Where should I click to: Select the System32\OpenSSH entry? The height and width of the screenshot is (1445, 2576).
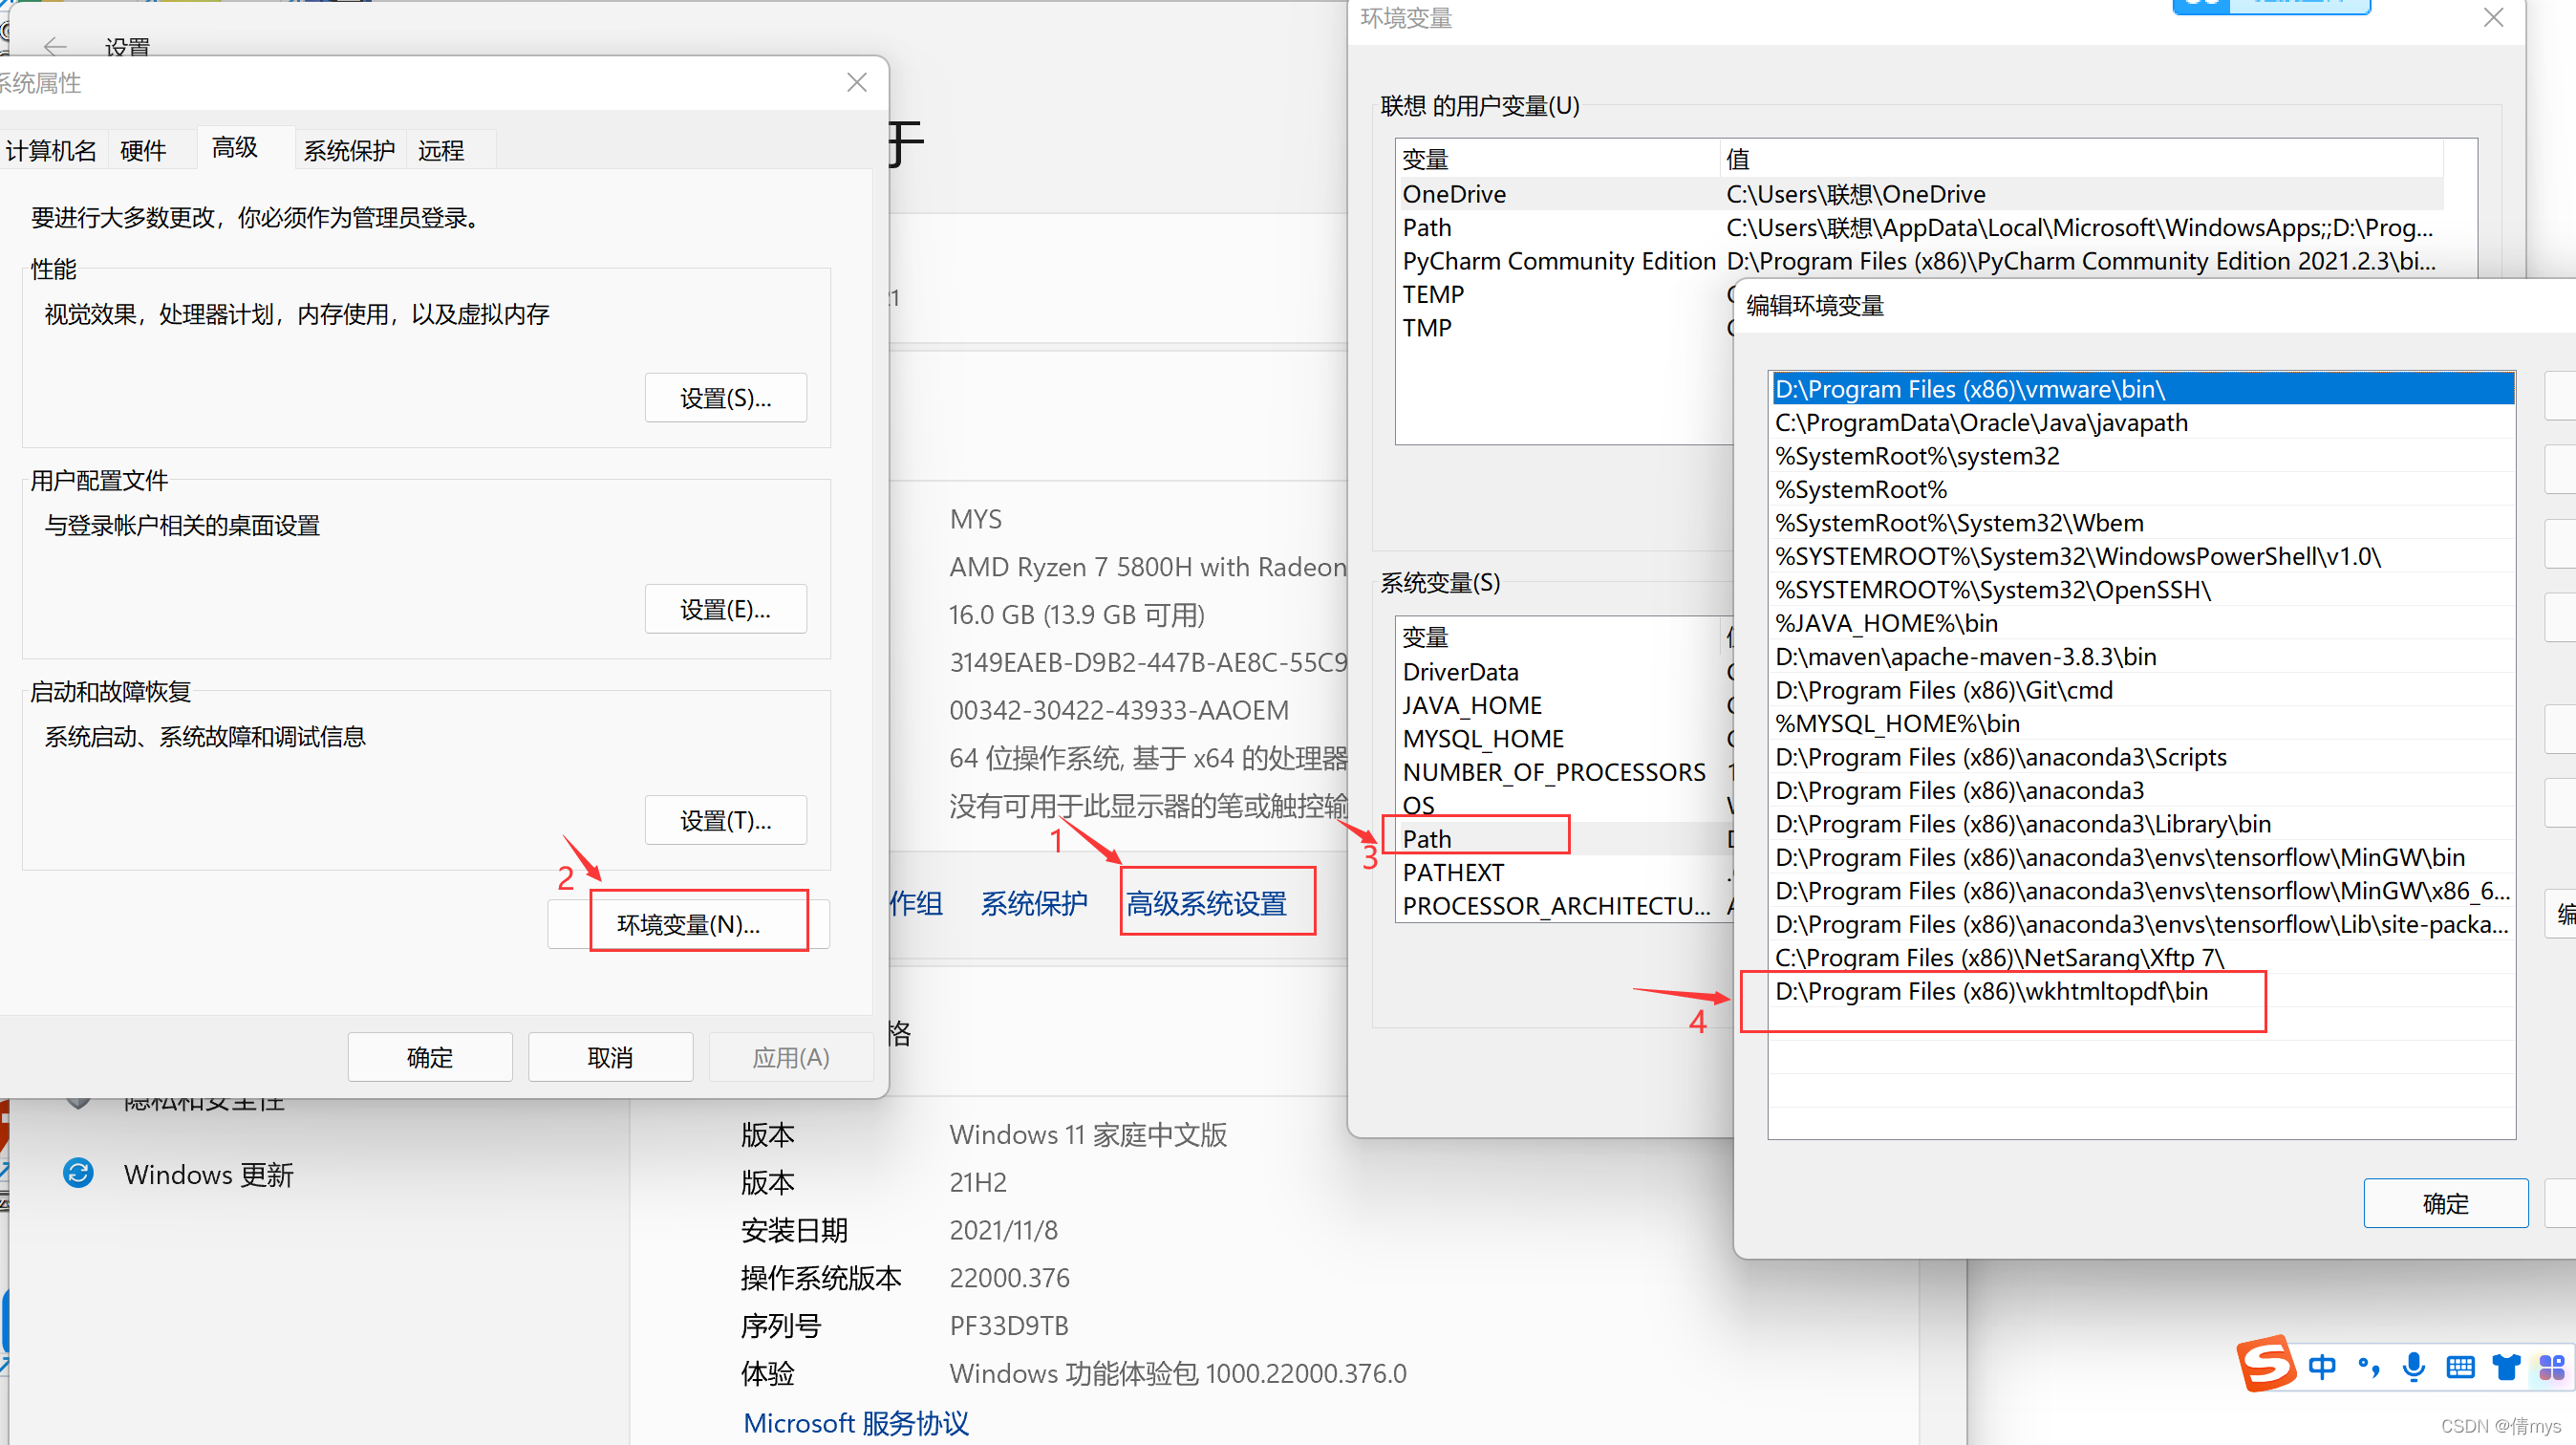(x=2142, y=590)
